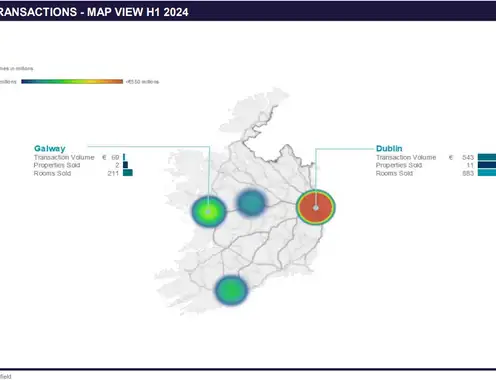Click Galway Transaction Volume bar
This screenshot has height=380, width=496.
pos(124,157)
